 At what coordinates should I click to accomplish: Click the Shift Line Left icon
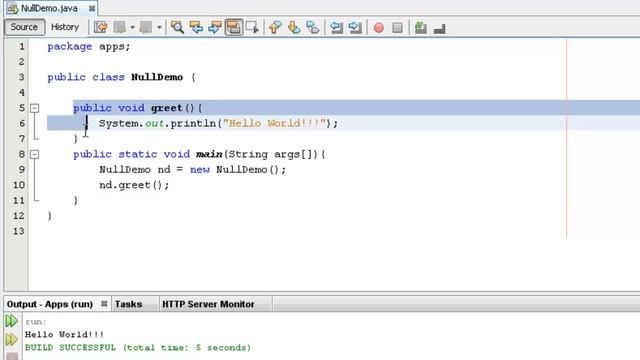[x=336, y=27]
